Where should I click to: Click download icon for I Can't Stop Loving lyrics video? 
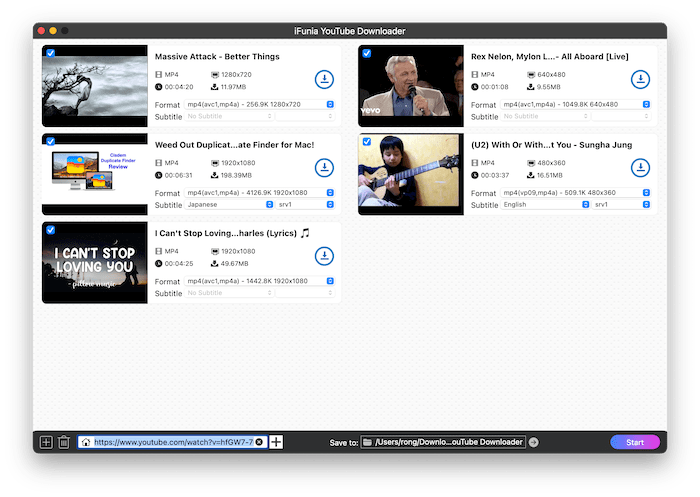tap(324, 257)
